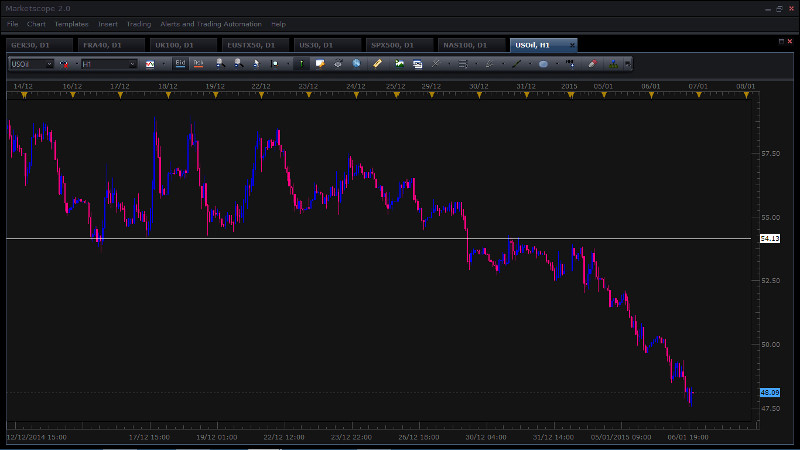Switch to the UK100, D1 chart tab
Screen dimensions: 800x450
coord(183,45)
